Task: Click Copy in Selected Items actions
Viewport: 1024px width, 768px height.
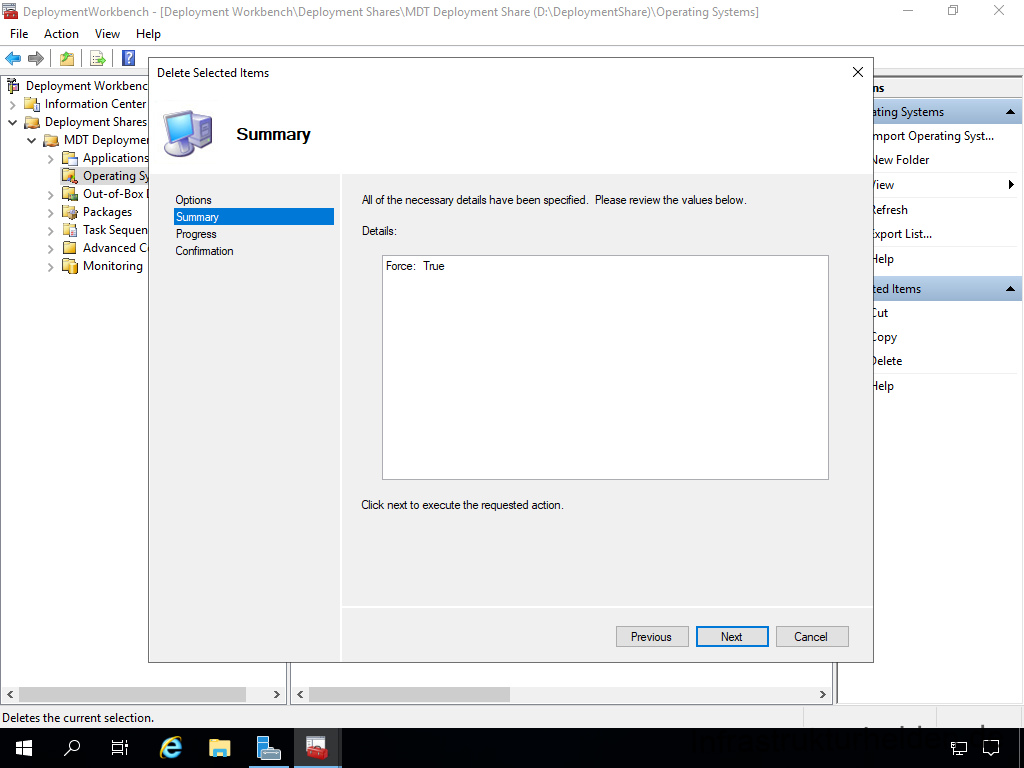Action: pos(885,337)
